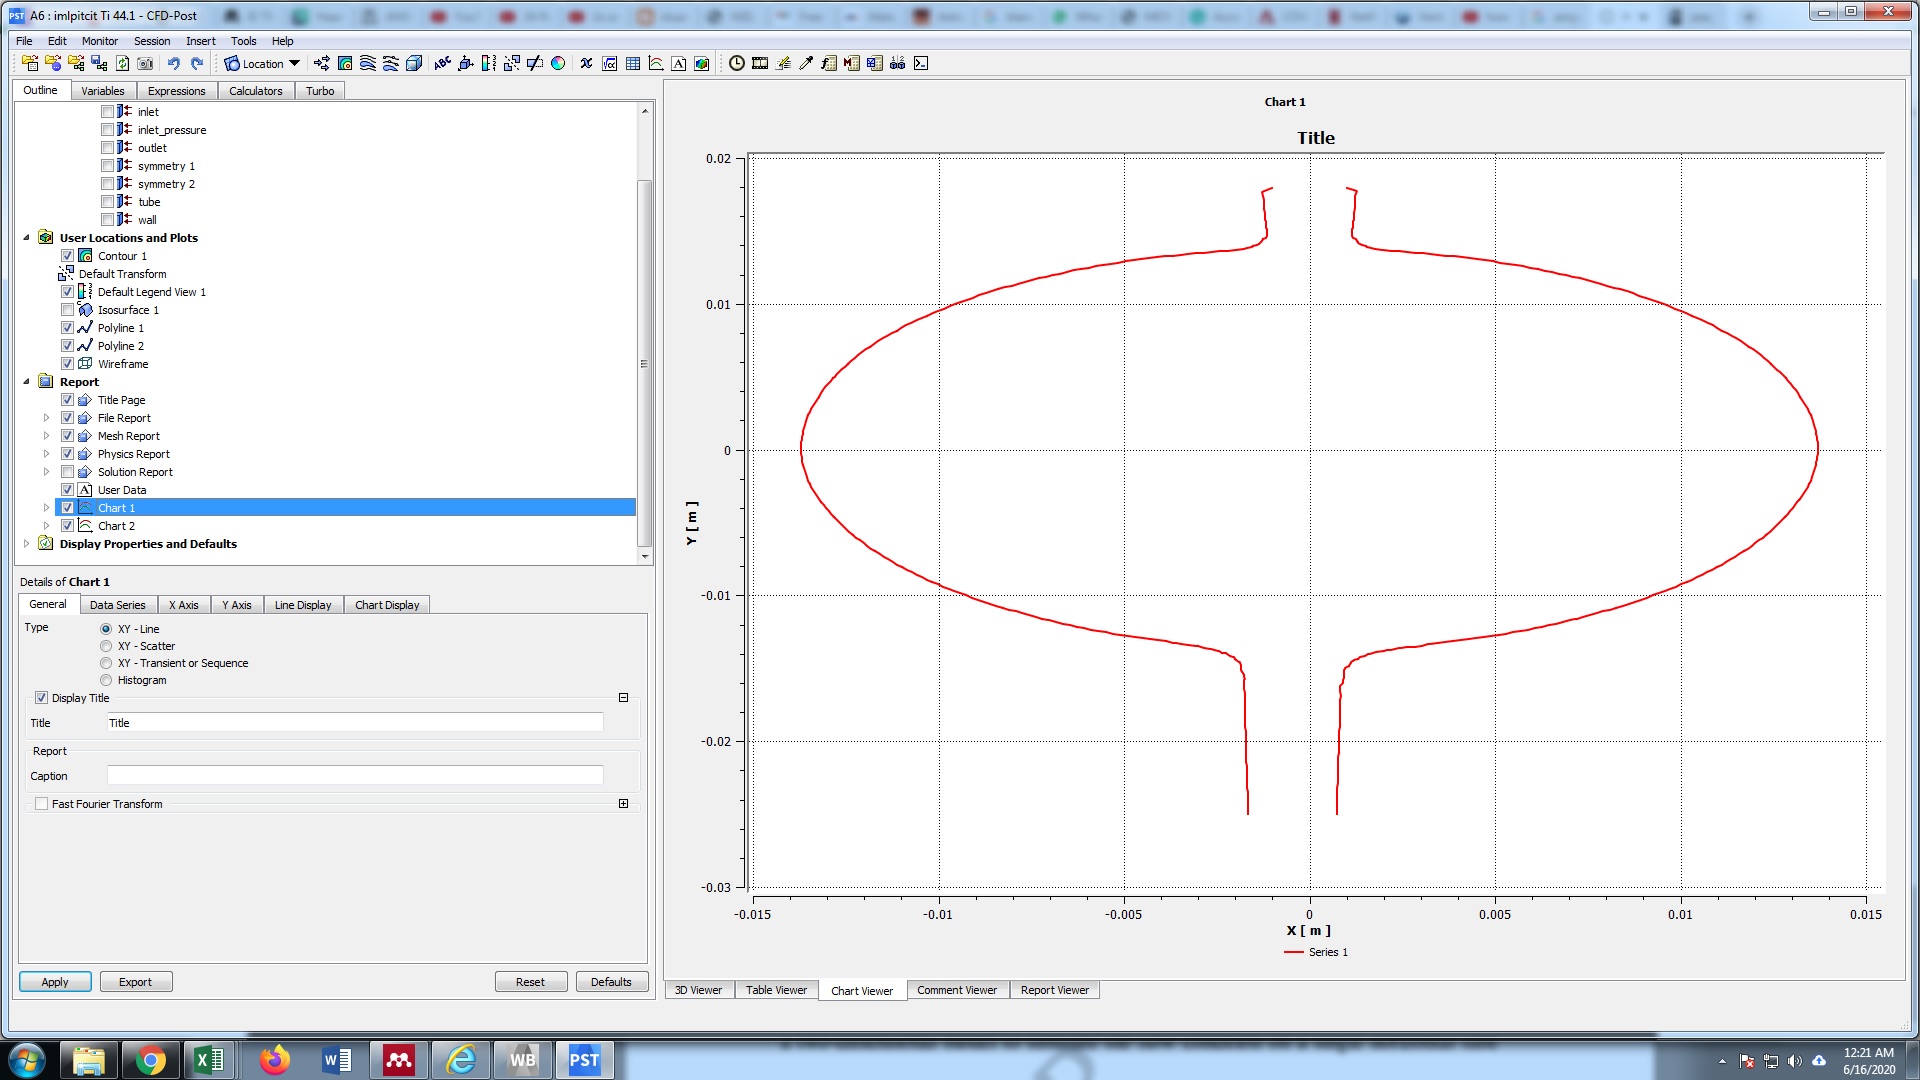This screenshot has width=1920, height=1080.
Task: Open the Table Viewer tab
Action: pos(776,990)
